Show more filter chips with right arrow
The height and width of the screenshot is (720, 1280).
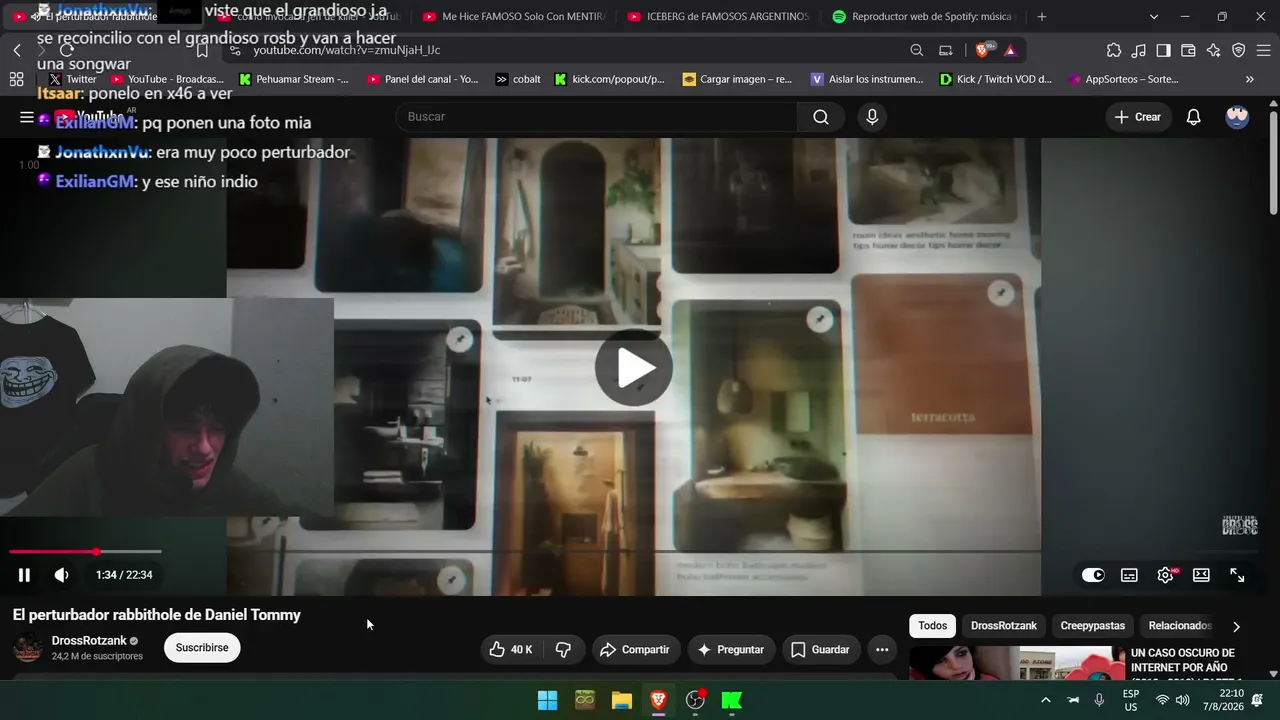pos(1236,627)
